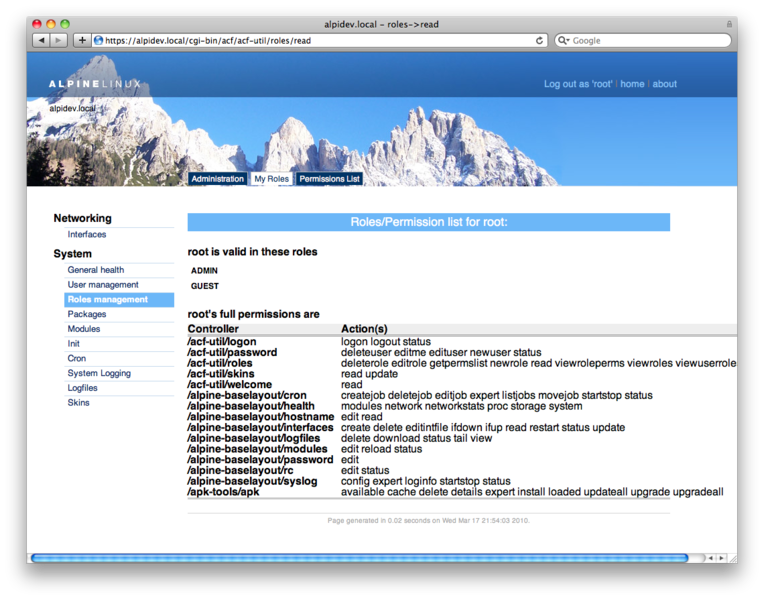Open System Logging in sidebar
The image size is (764, 600).
click(x=99, y=373)
